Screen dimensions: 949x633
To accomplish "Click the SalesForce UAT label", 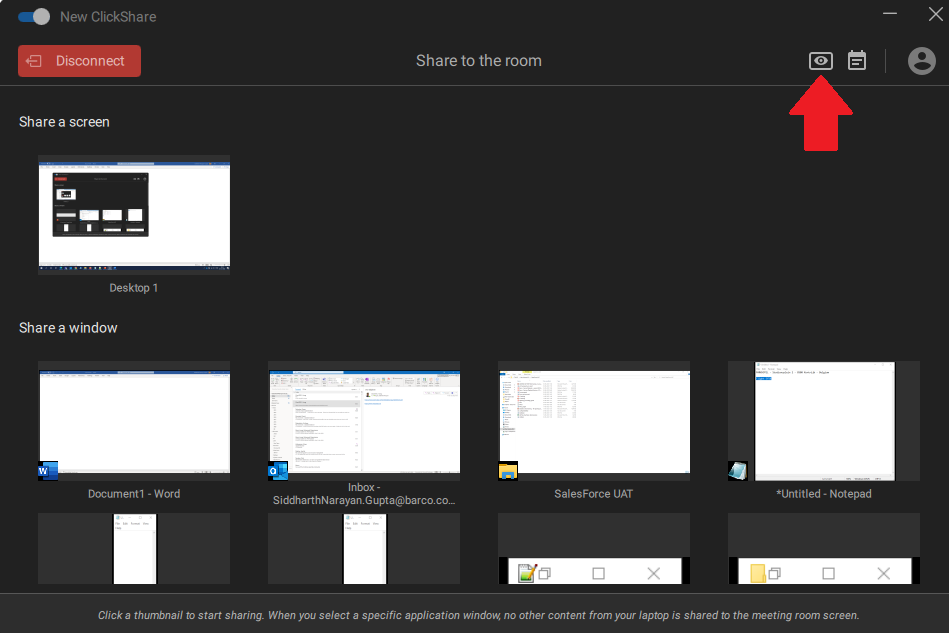I will (x=594, y=494).
